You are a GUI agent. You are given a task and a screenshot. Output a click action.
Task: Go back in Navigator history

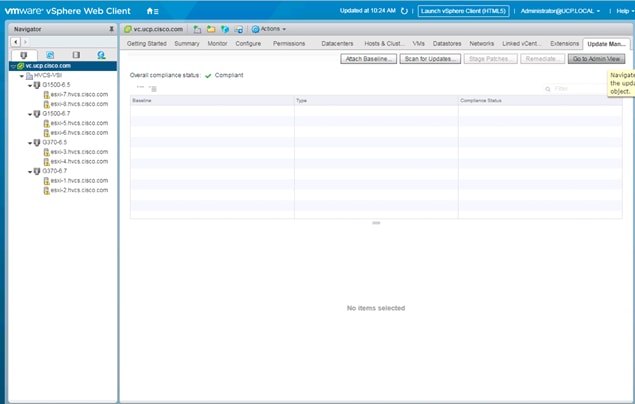tap(15, 42)
